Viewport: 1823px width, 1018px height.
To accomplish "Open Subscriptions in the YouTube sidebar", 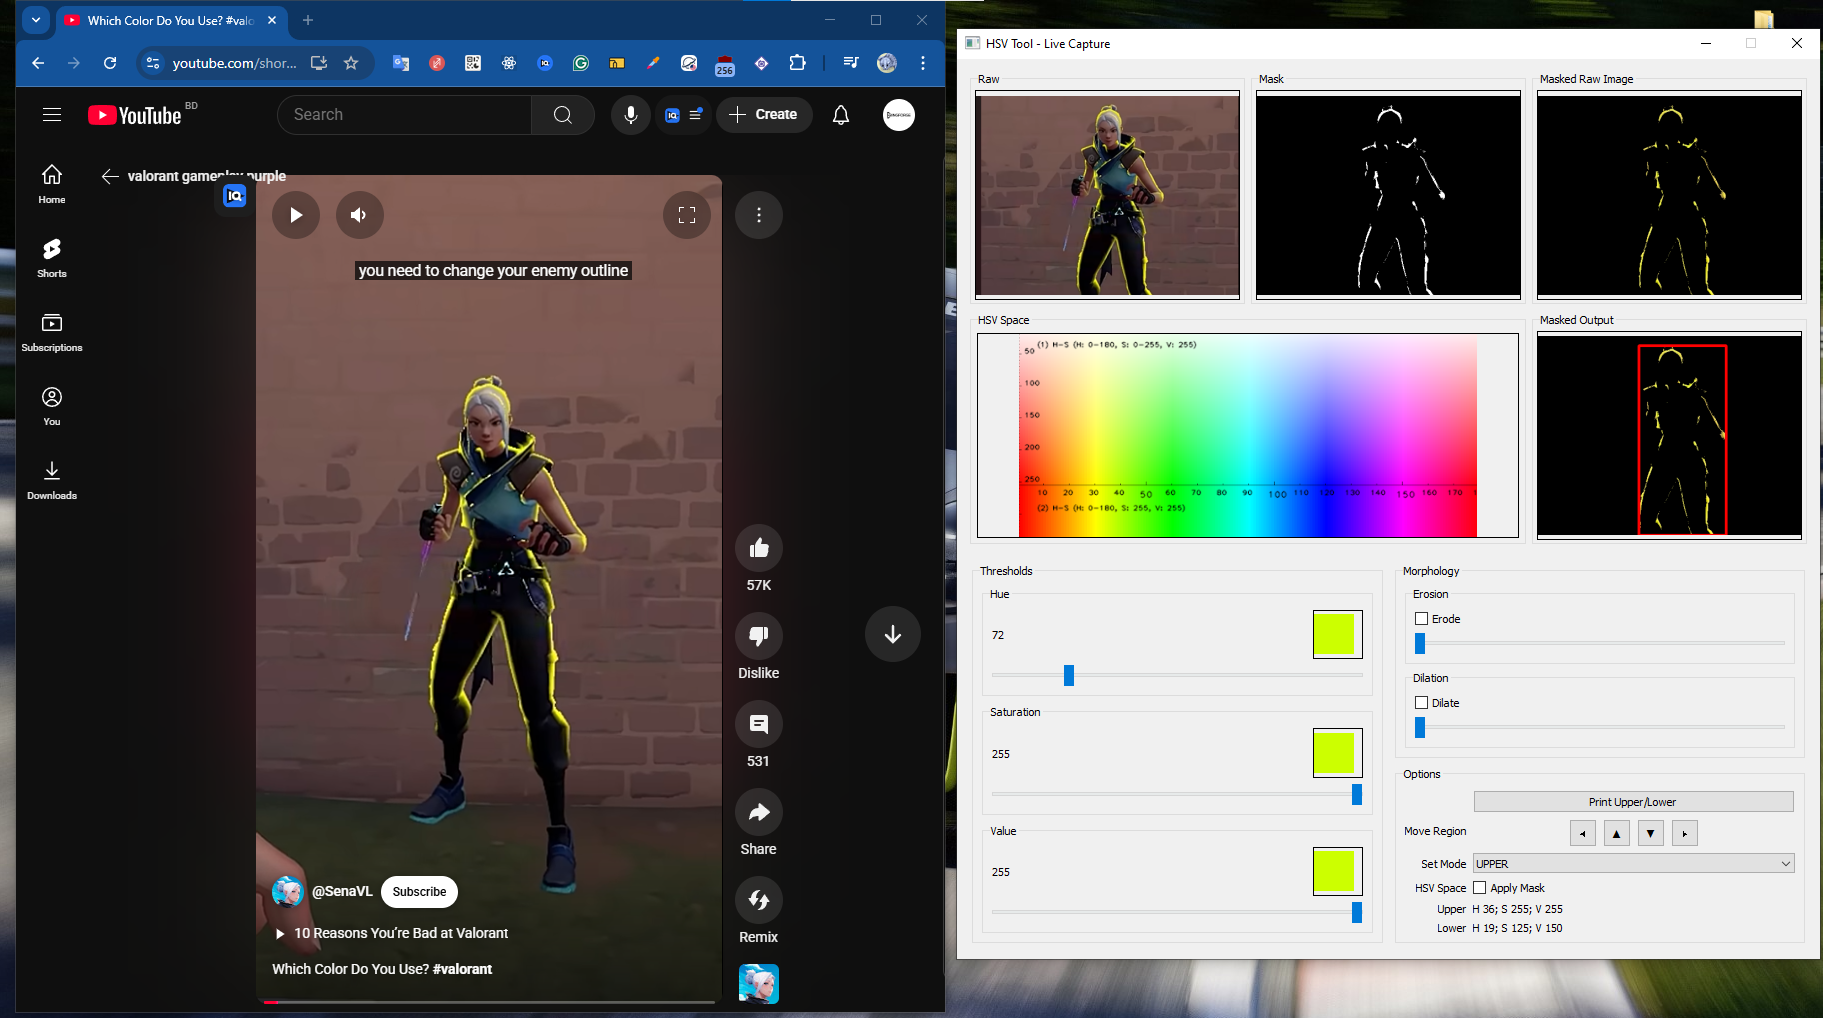I will pos(52,332).
